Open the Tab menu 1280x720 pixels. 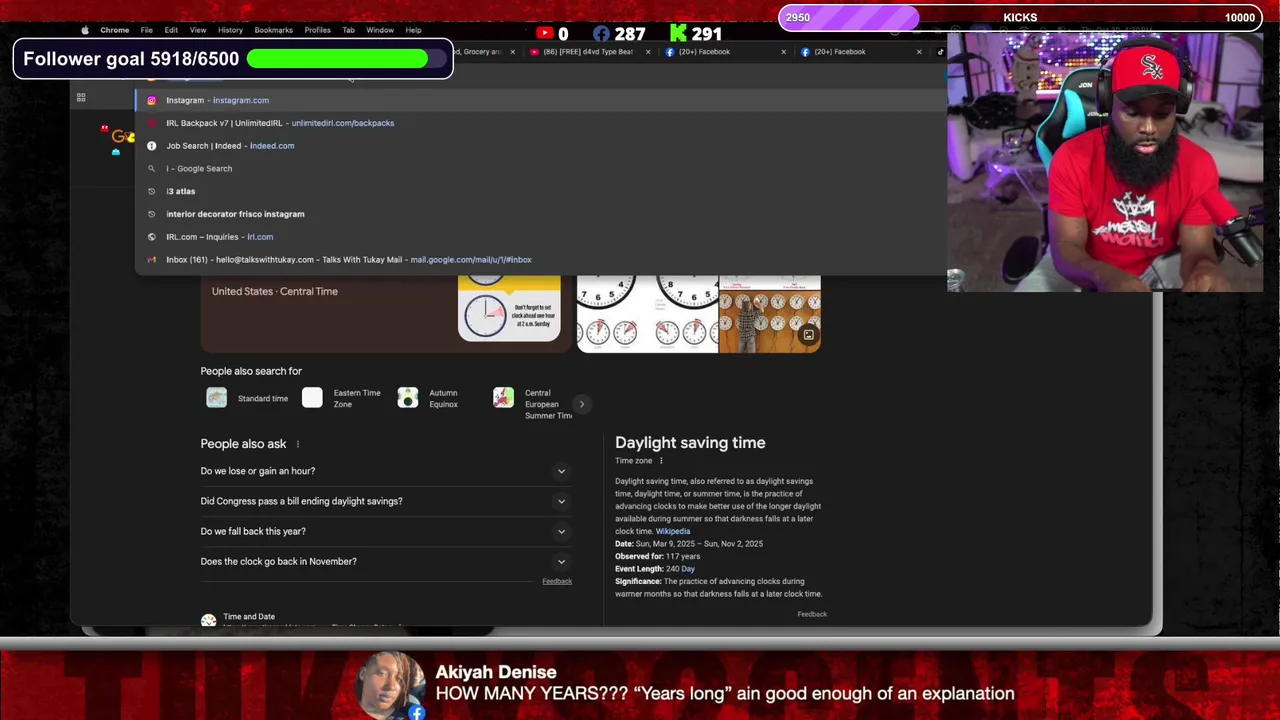pyautogui.click(x=348, y=30)
